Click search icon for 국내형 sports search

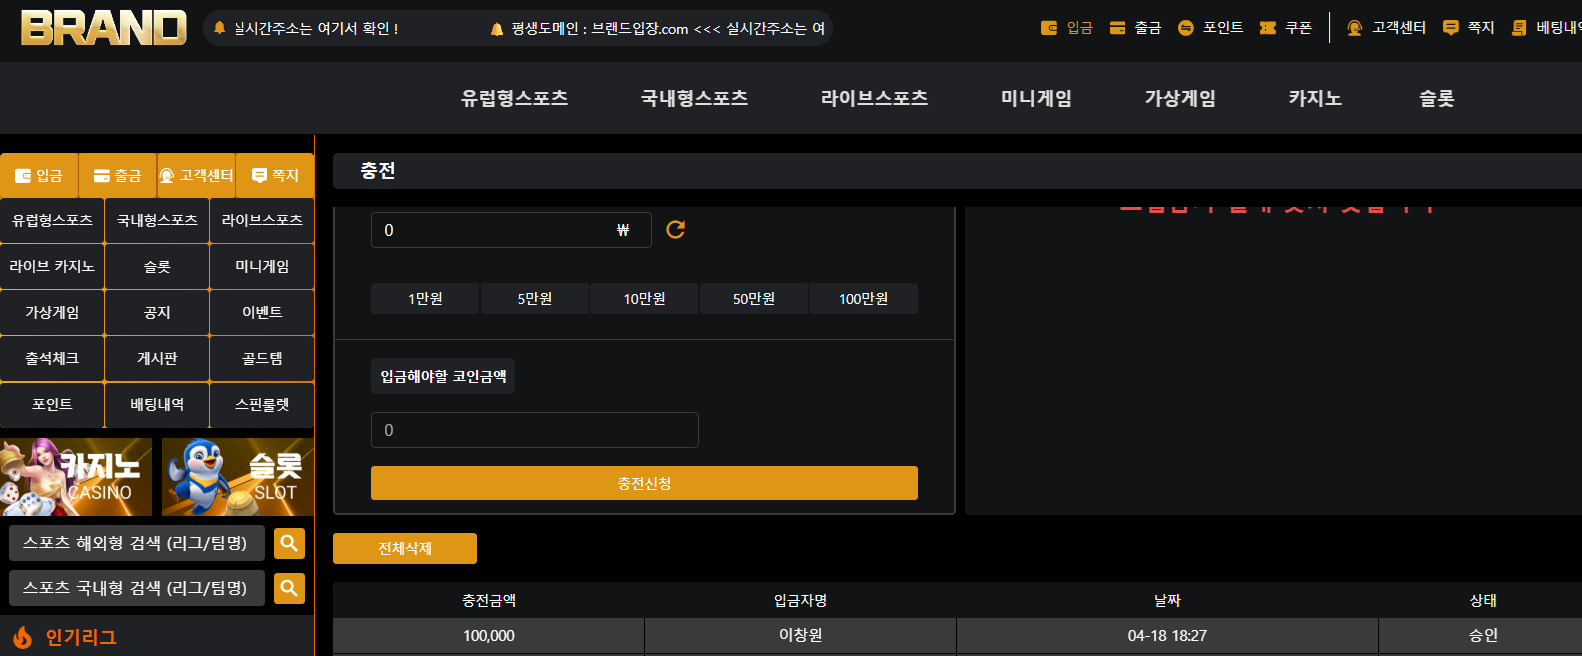click(x=289, y=588)
